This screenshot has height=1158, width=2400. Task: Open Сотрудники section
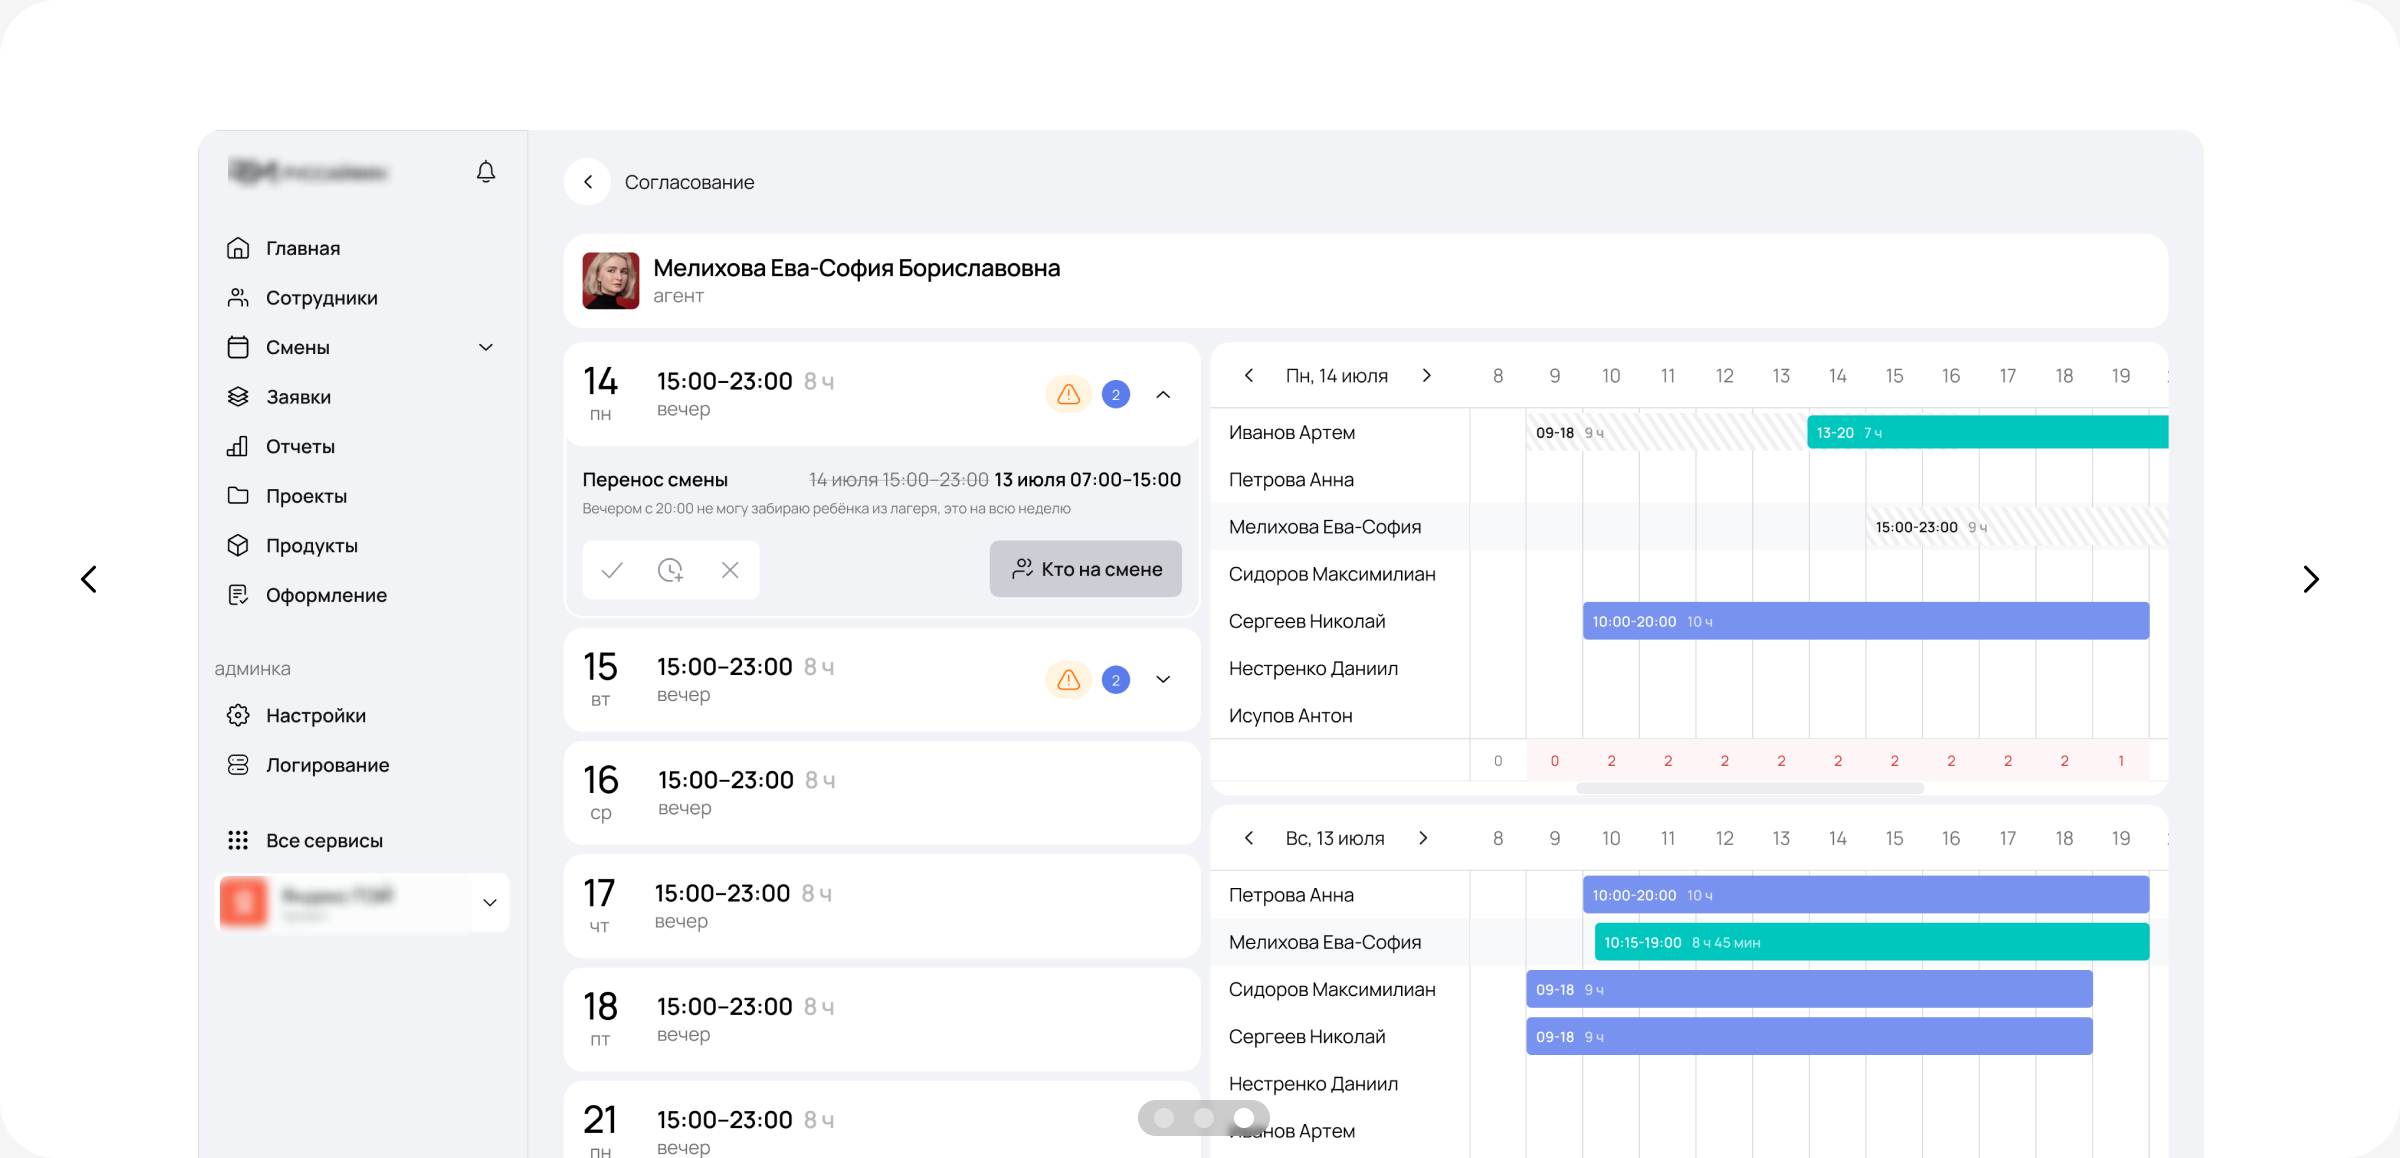click(x=322, y=298)
